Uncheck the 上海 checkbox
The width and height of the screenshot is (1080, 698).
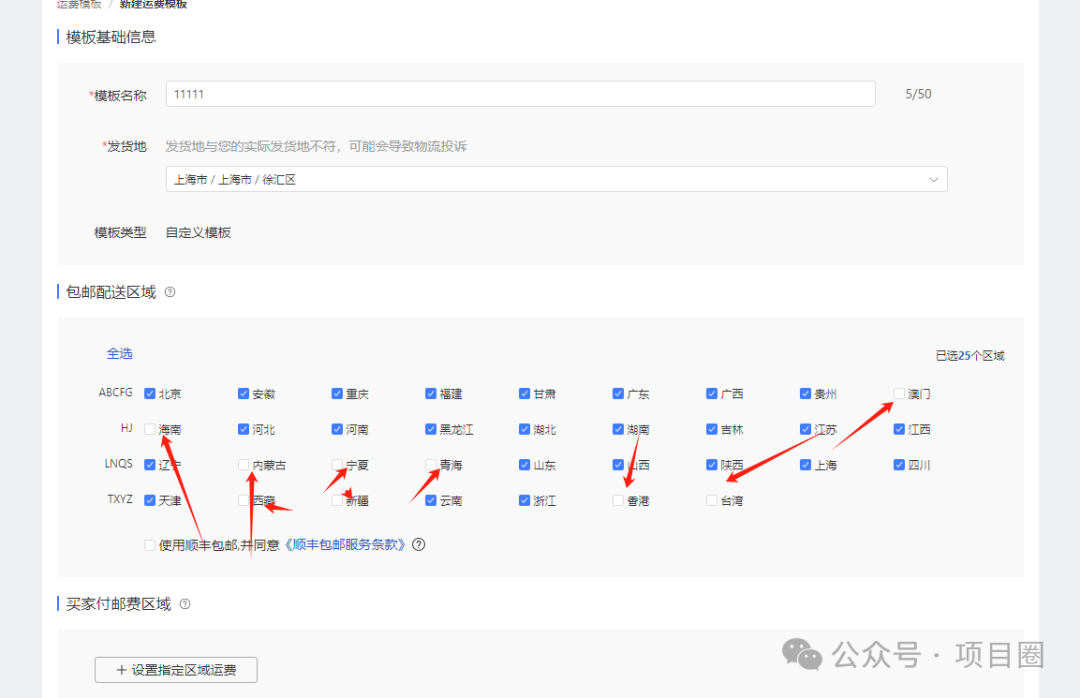[x=805, y=464]
